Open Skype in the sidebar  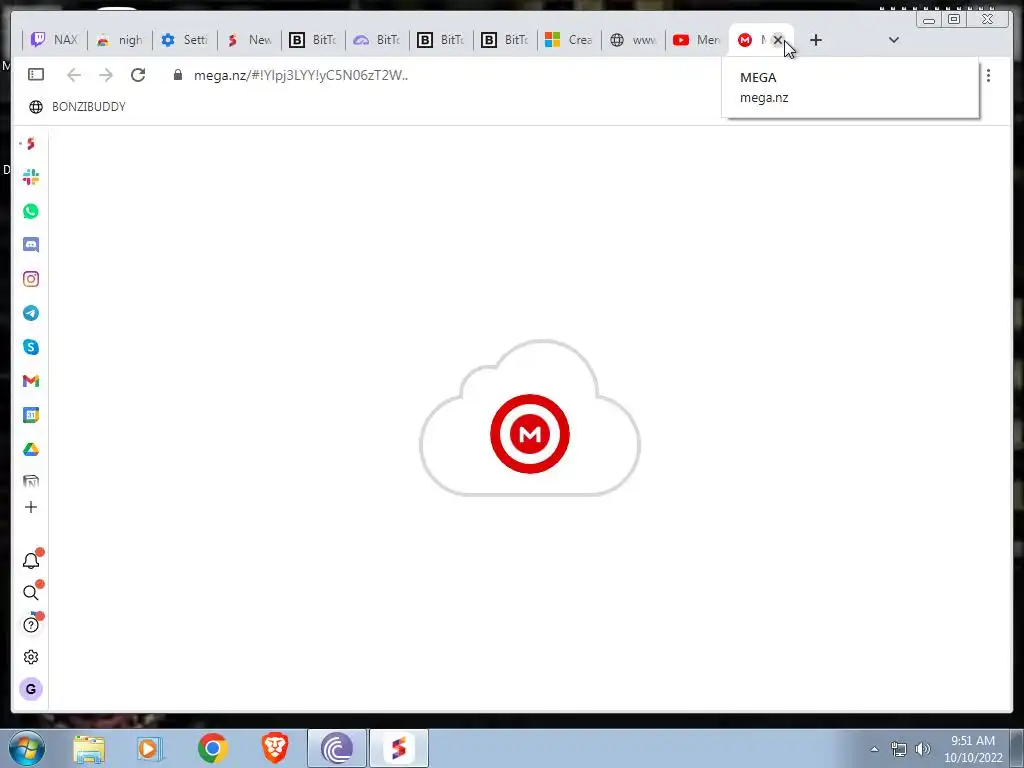tap(31, 347)
